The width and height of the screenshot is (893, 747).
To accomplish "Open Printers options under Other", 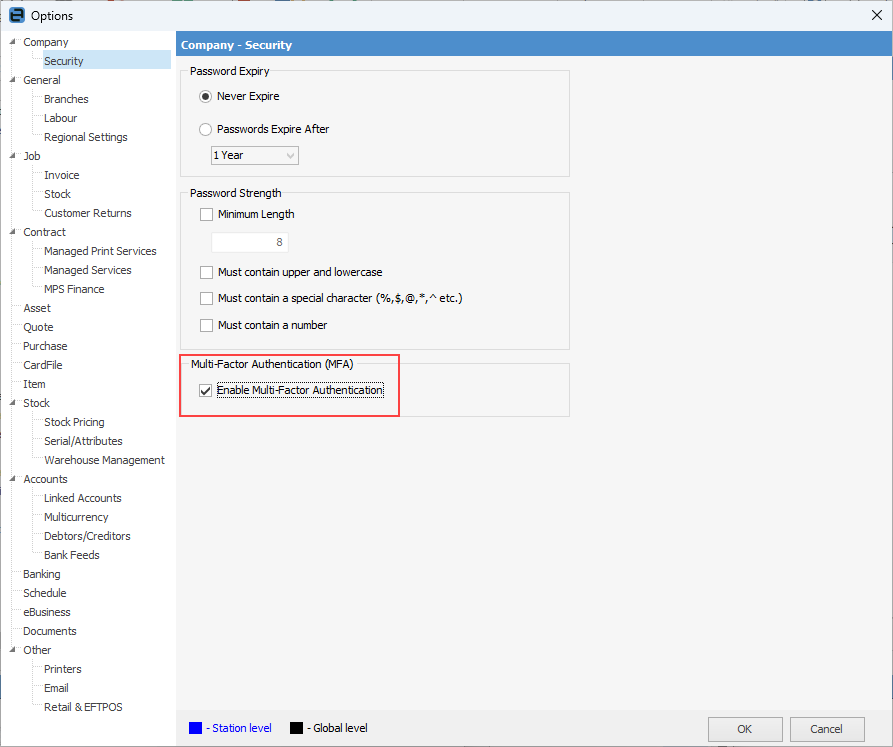I will tap(63, 669).
